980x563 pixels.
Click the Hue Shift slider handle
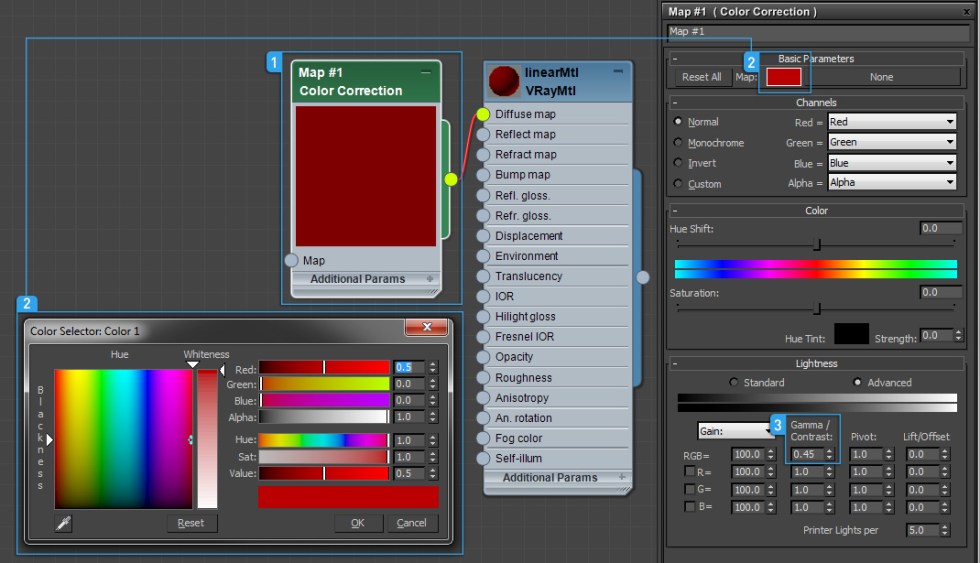tap(817, 244)
